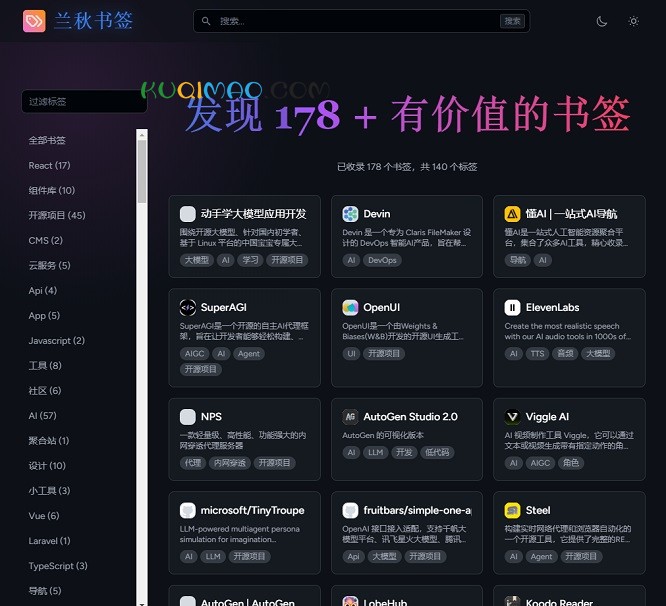The image size is (666, 606).
Task: Select 工具 (8) tag in sidebar
Action: [x=45, y=366]
